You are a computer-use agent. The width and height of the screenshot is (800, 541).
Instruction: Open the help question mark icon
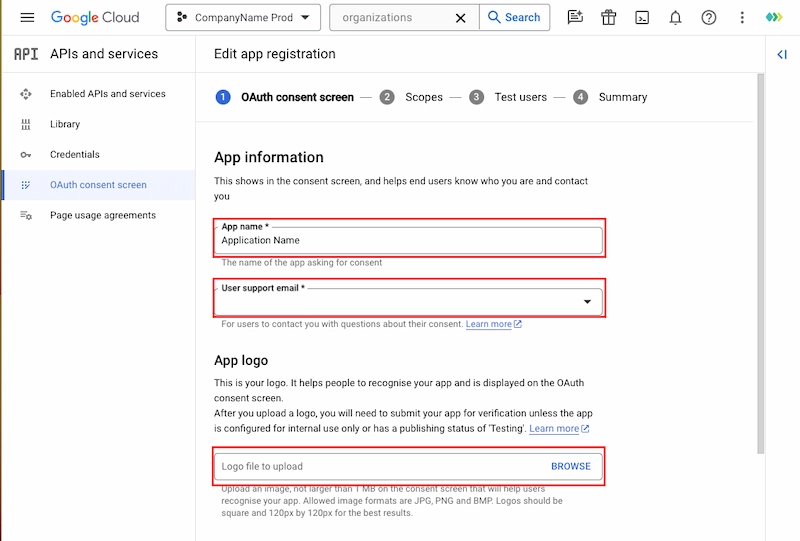tap(708, 18)
